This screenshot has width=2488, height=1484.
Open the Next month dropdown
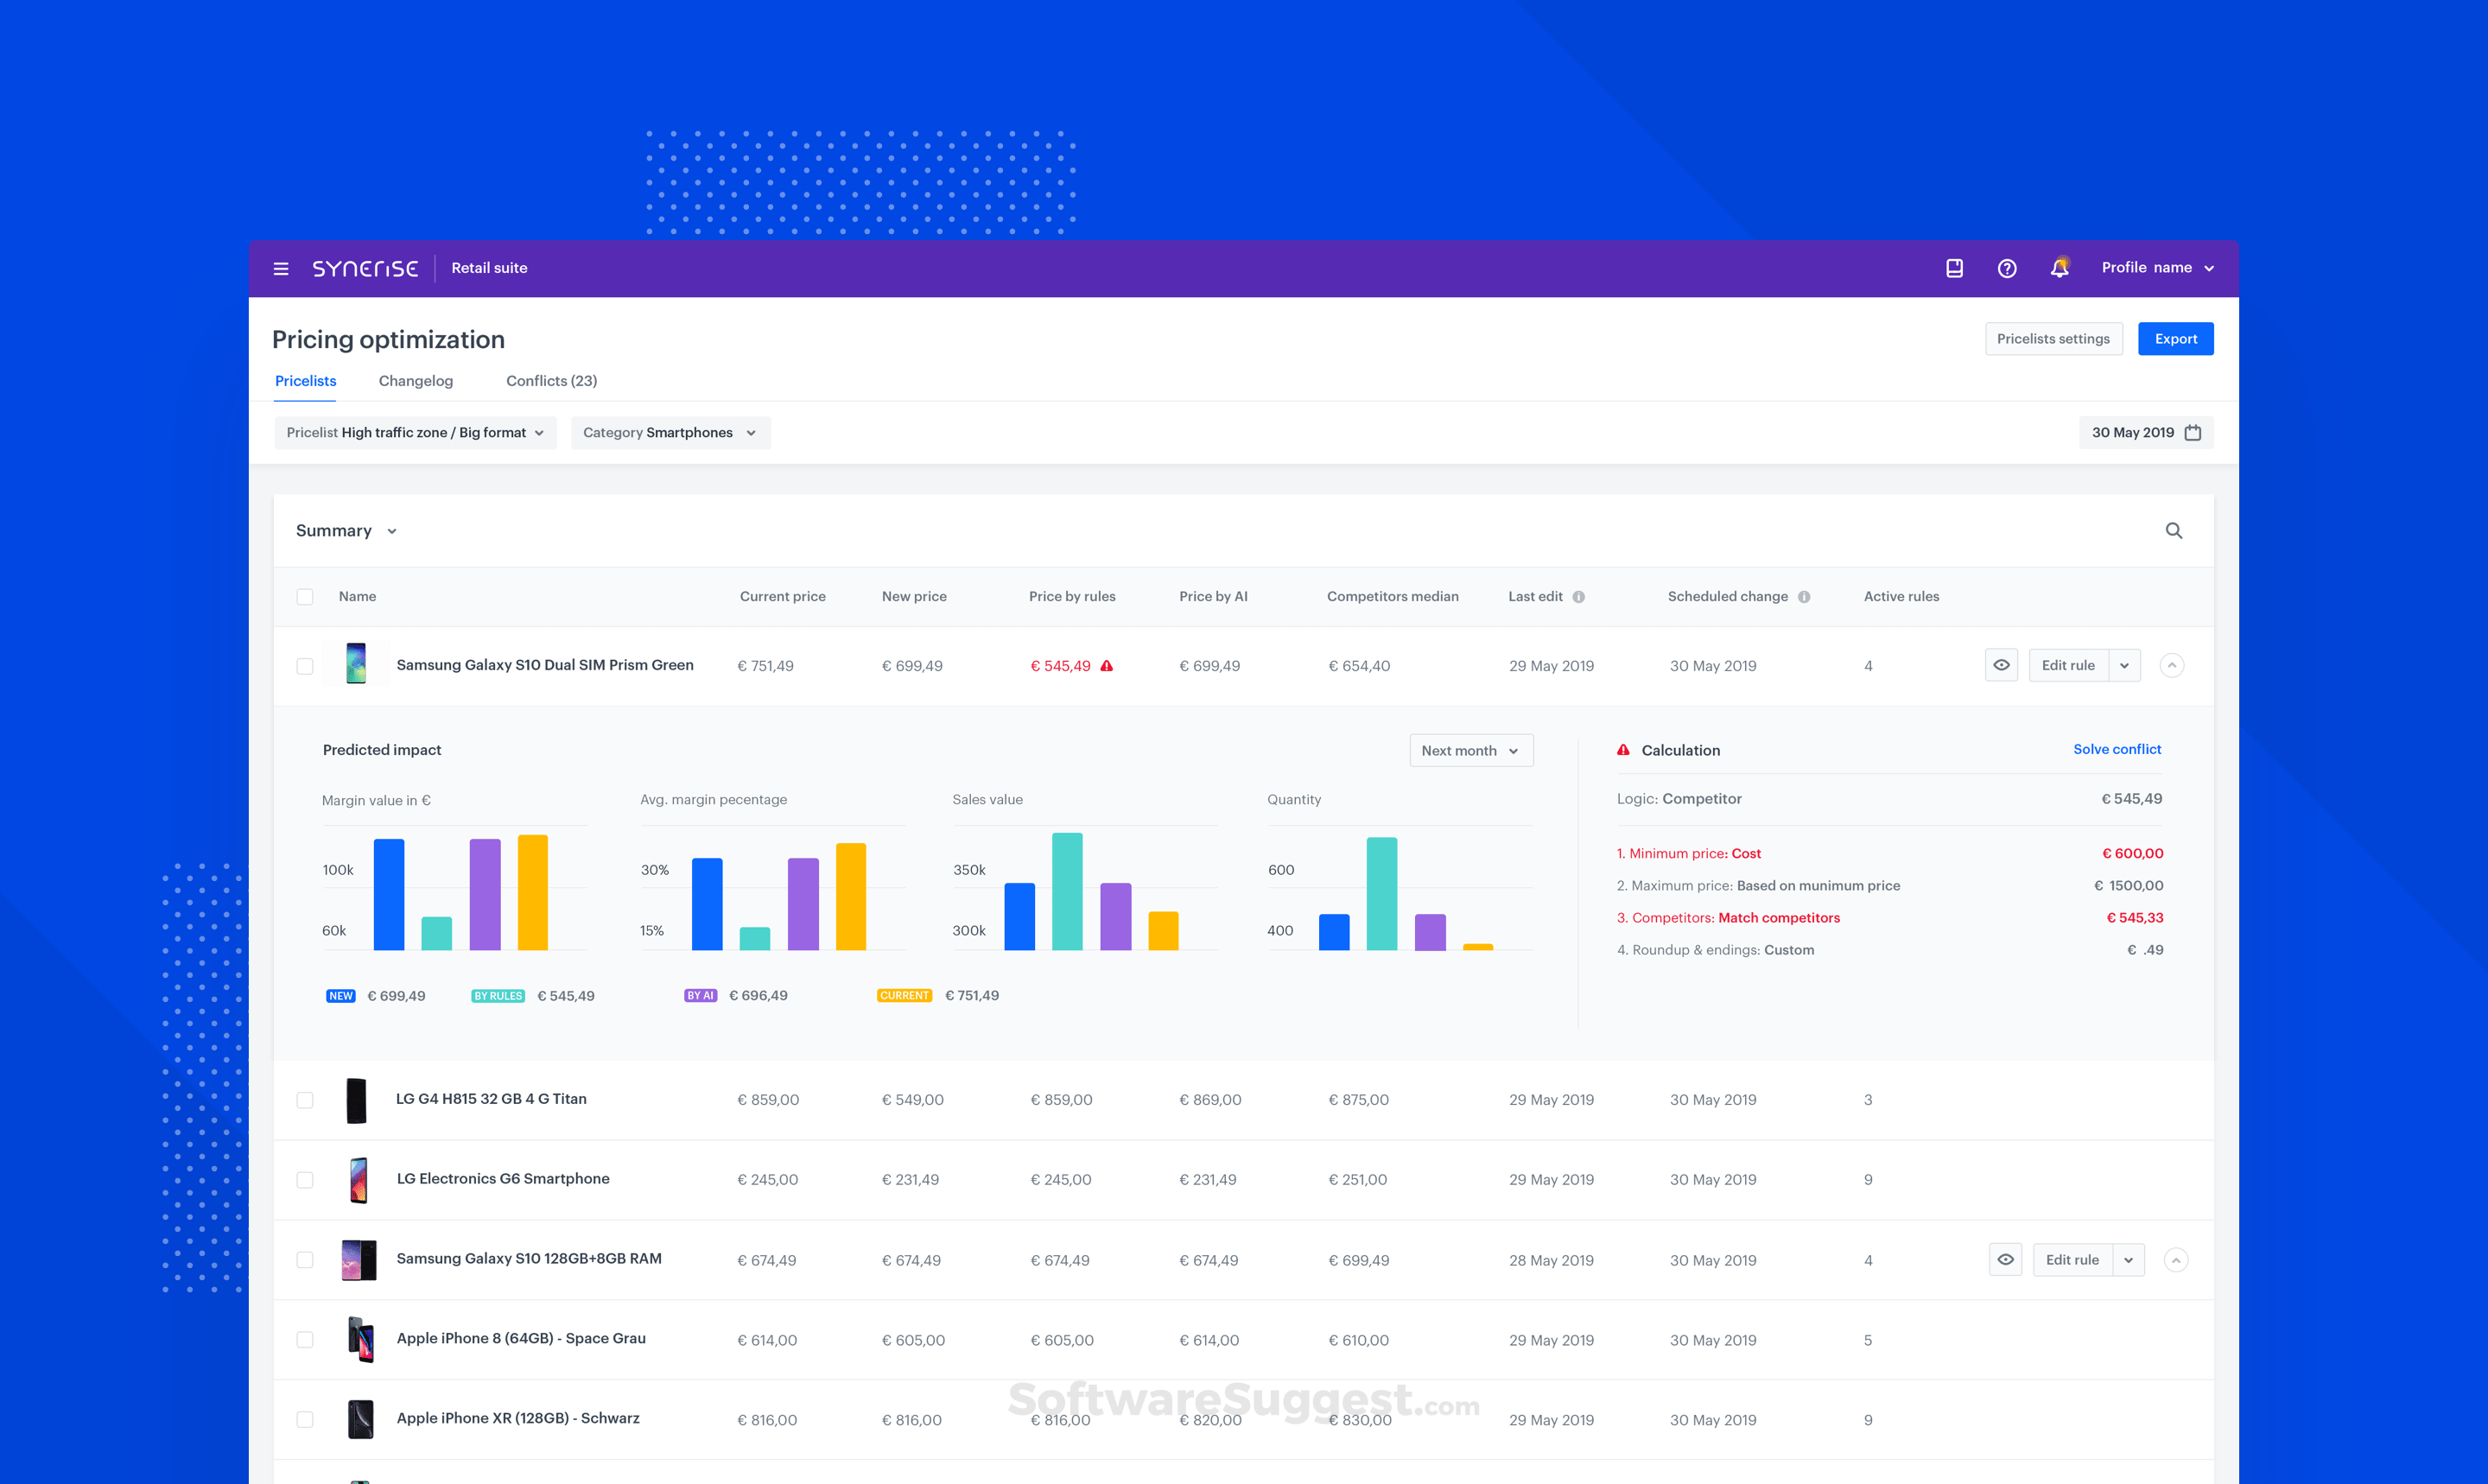(x=1471, y=750)
